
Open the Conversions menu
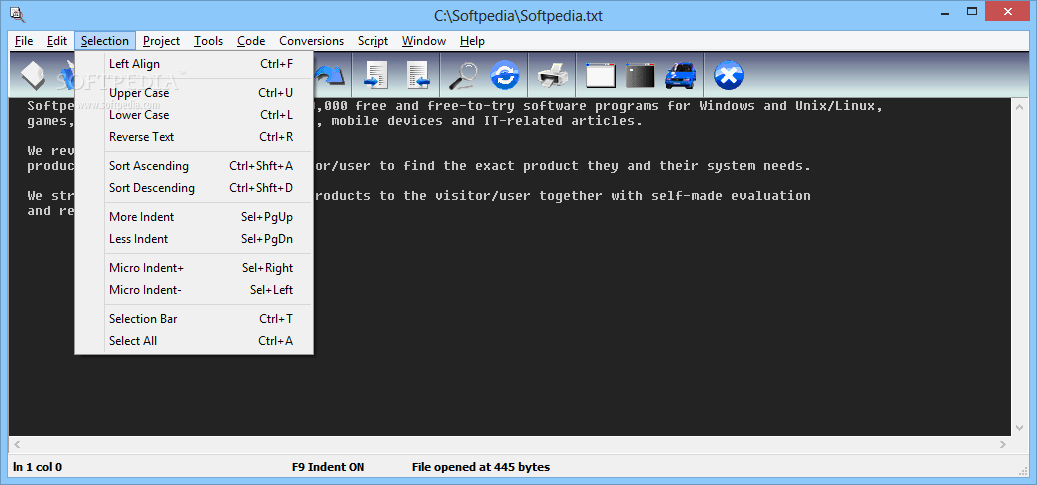[311, 41]
